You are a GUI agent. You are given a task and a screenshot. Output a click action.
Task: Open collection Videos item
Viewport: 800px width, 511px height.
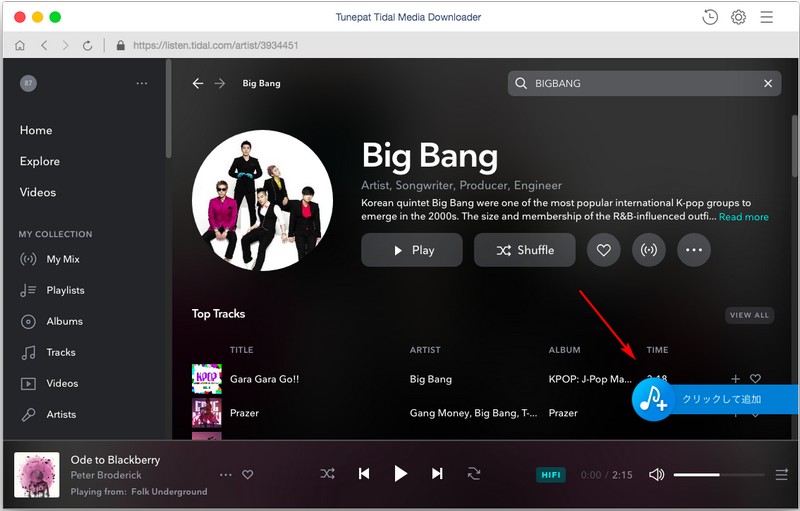click(x=49, y=384)
